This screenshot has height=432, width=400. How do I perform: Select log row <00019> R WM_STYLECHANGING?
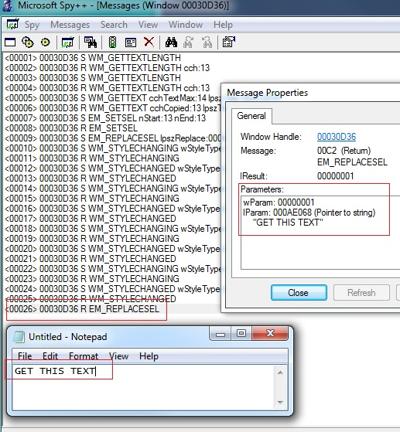[x=92, y=239]
